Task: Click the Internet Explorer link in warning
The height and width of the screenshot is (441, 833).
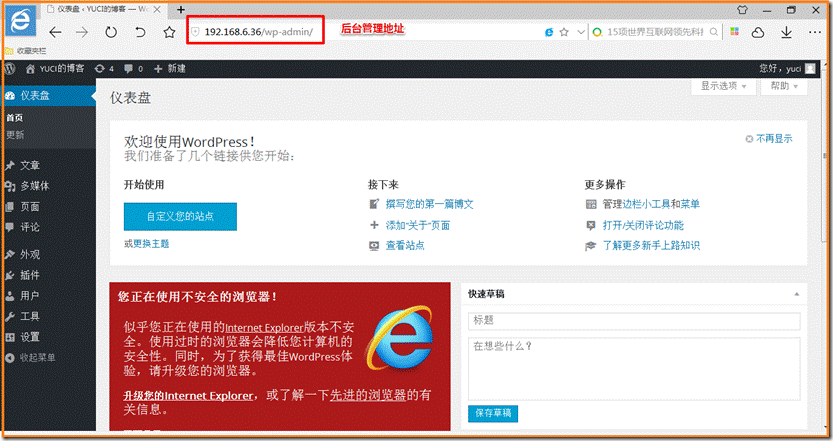Action: [264, 327]
